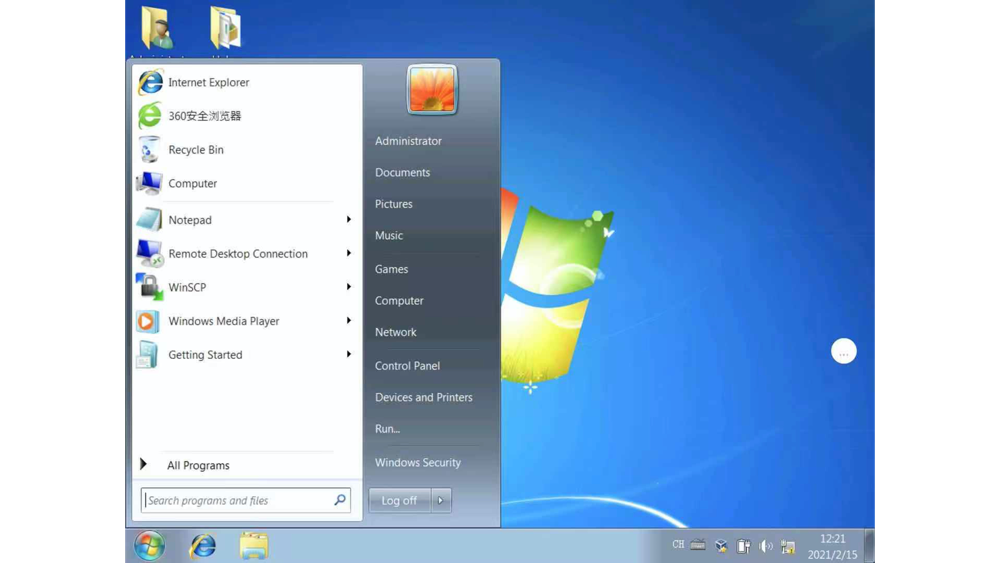Launch the Remote Desktop Connection icon
Viewport: 1000px width, 563px height.
(x=150, y=254)
